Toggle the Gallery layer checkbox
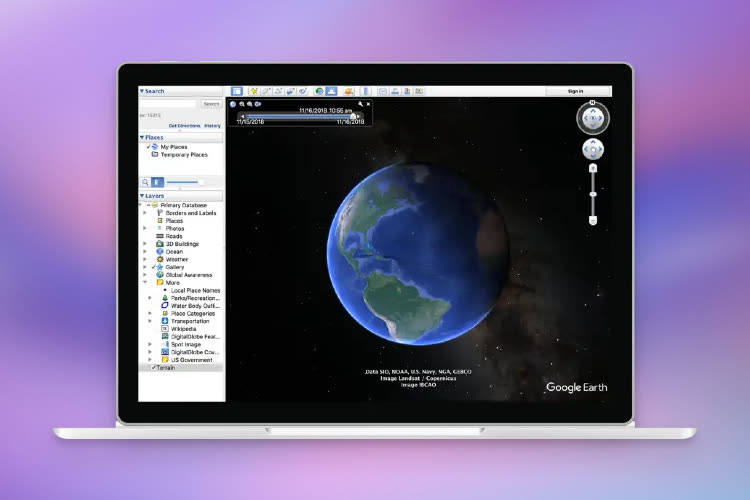Screen dimensions: 750x500 (x=154, y=267)
